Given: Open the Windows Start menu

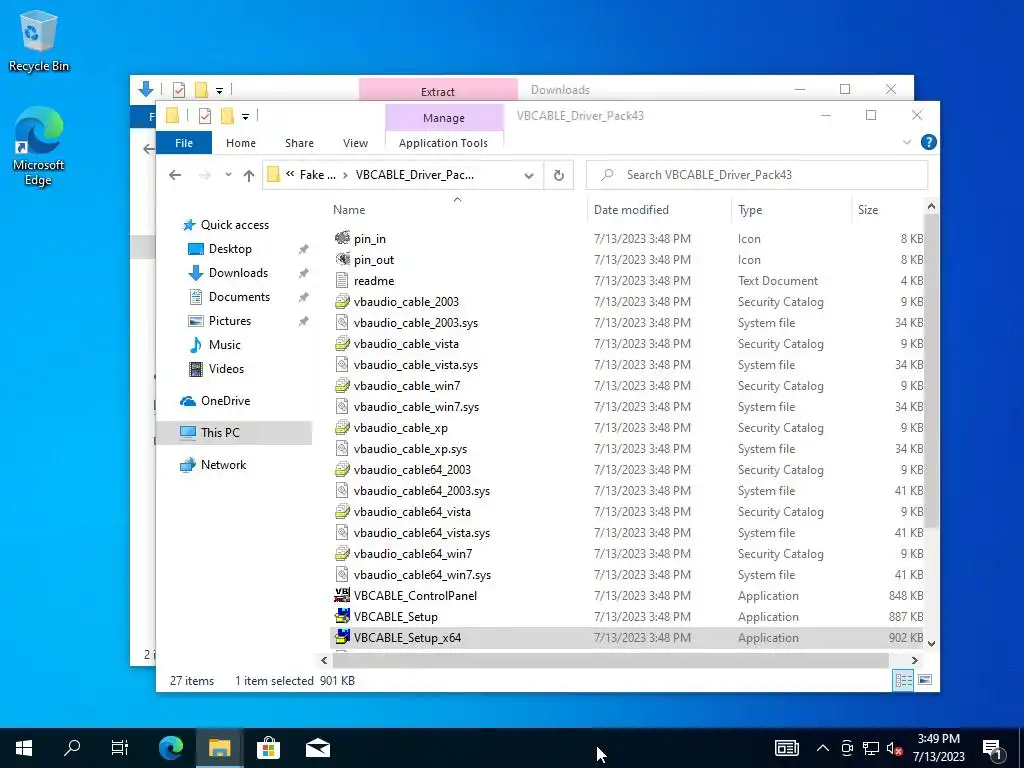Looking at the screenshot, I should point(24,748).
